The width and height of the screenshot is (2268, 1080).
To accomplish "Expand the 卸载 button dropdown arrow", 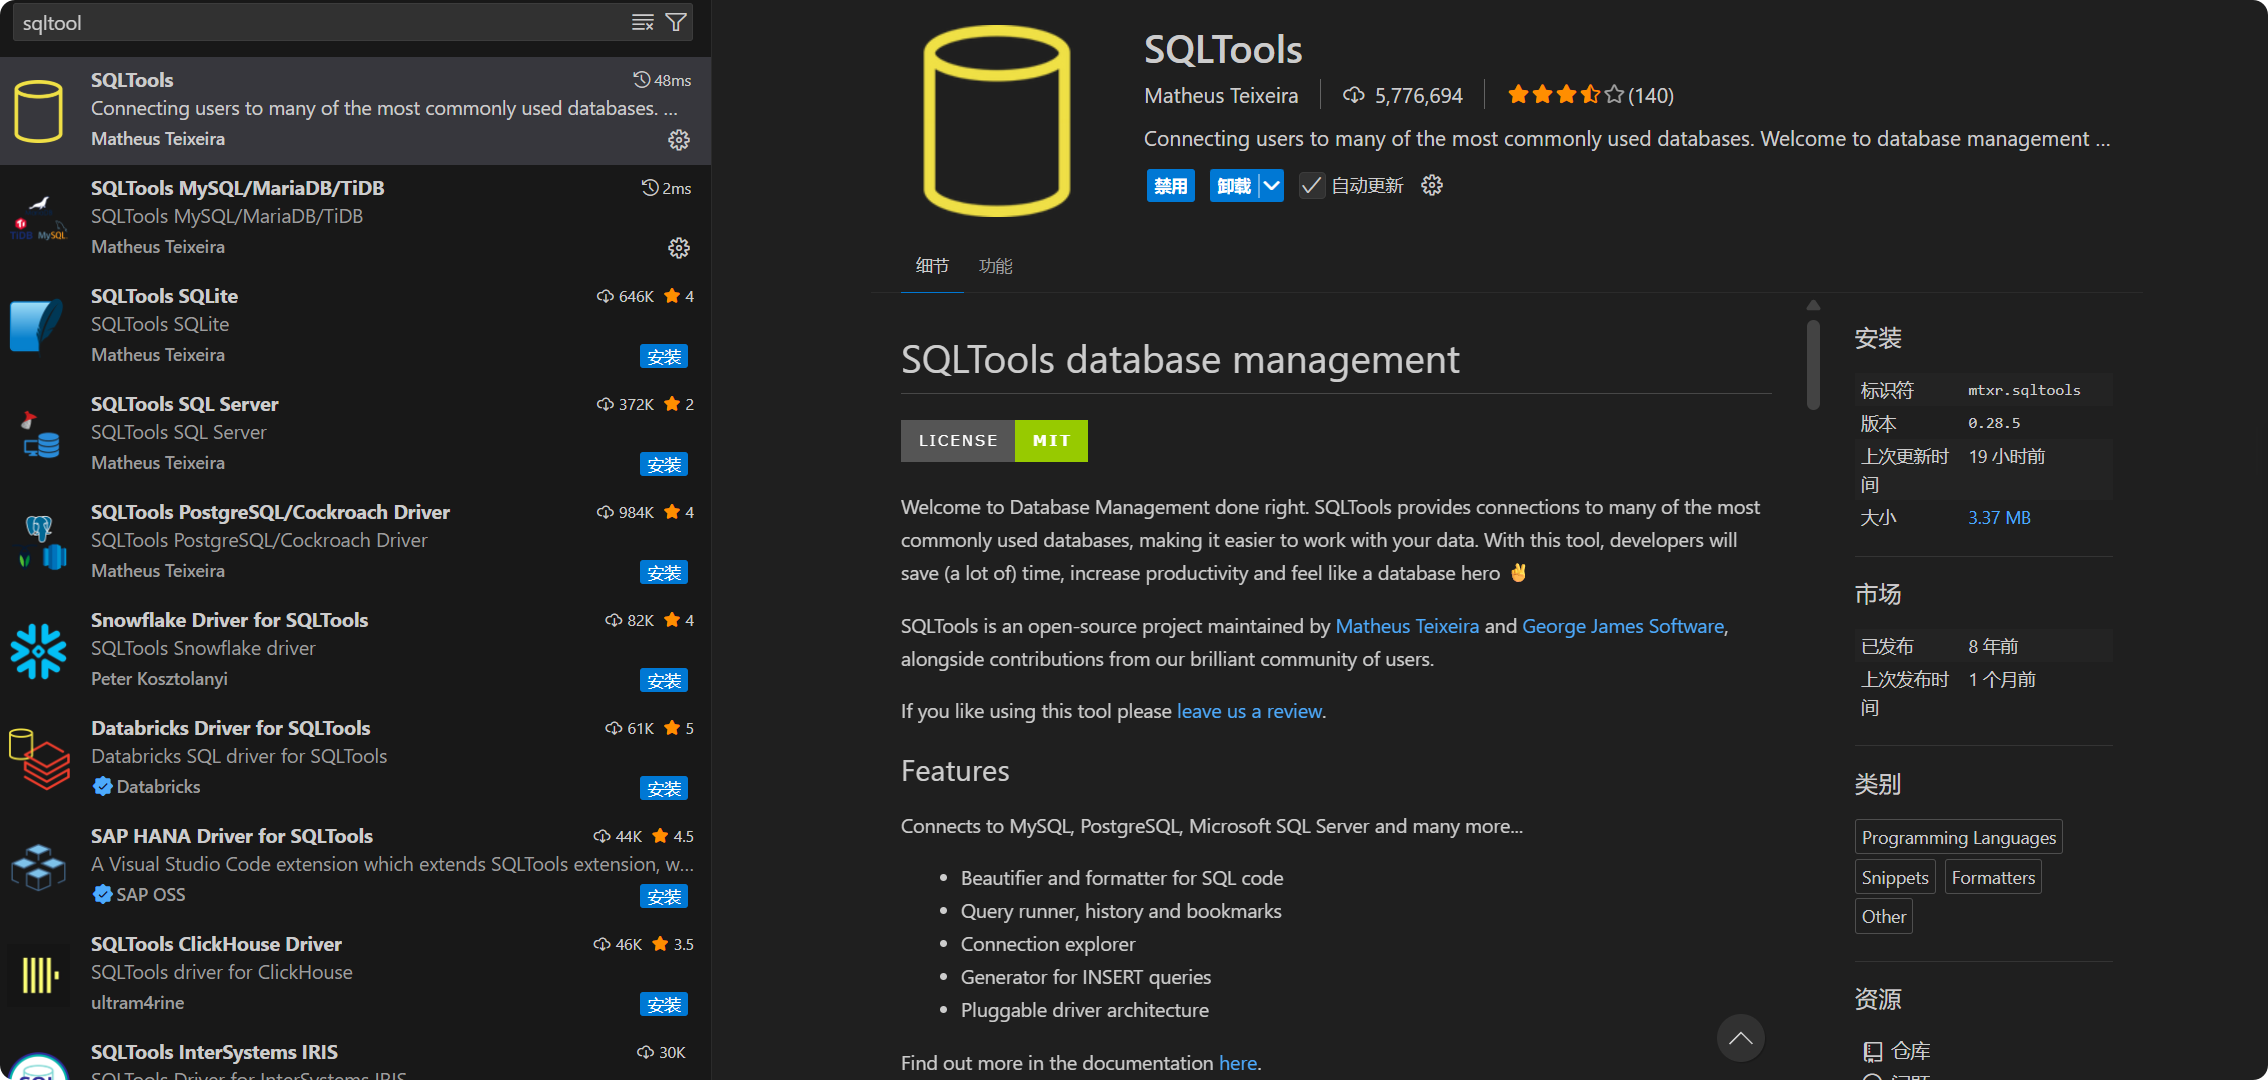I will click(1271, 185).
